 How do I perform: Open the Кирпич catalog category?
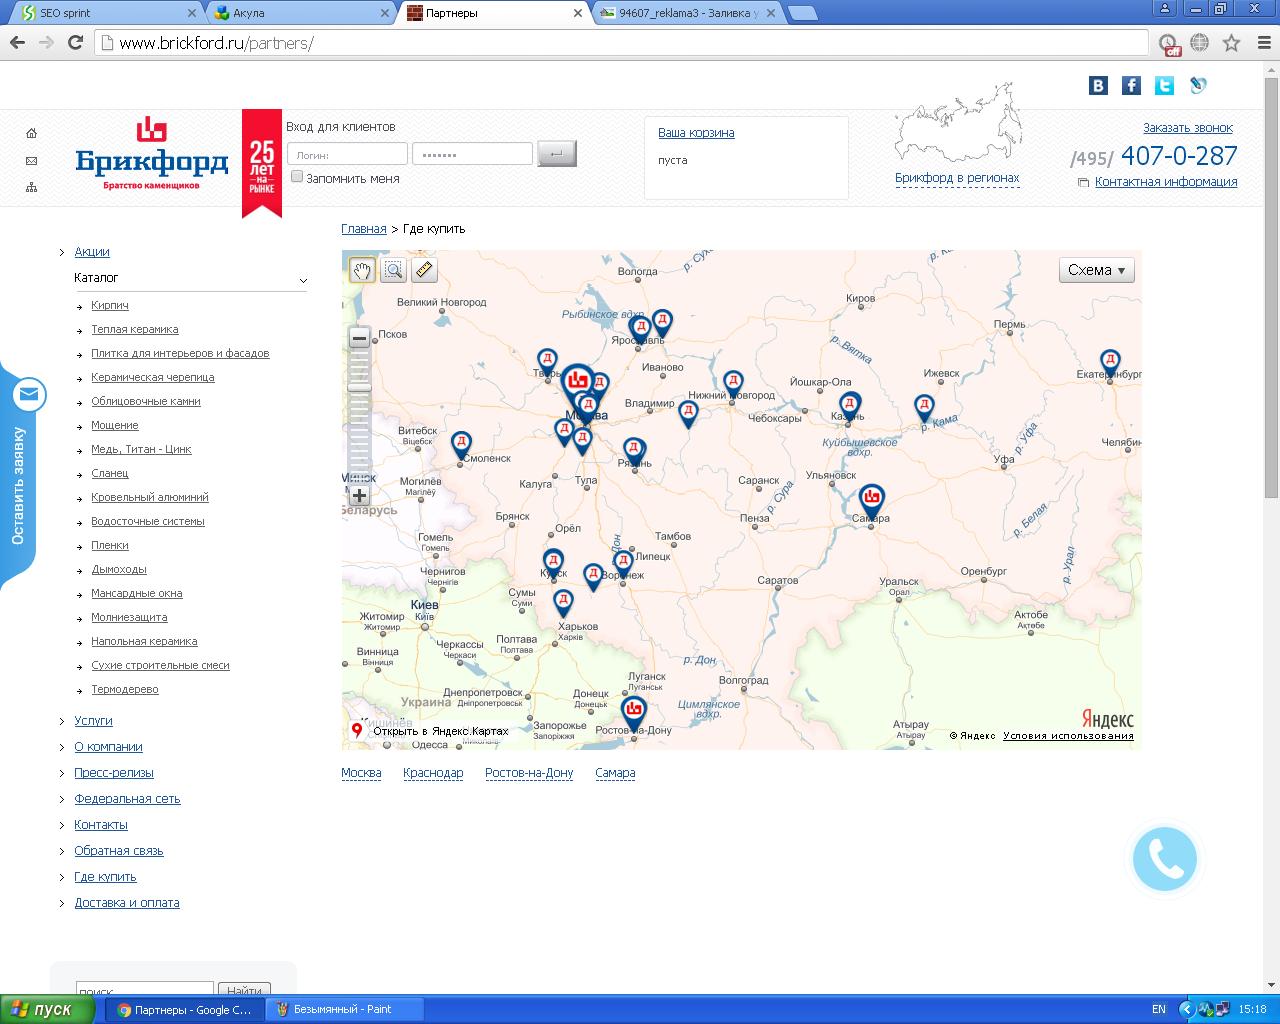click(x=110, y=305)
